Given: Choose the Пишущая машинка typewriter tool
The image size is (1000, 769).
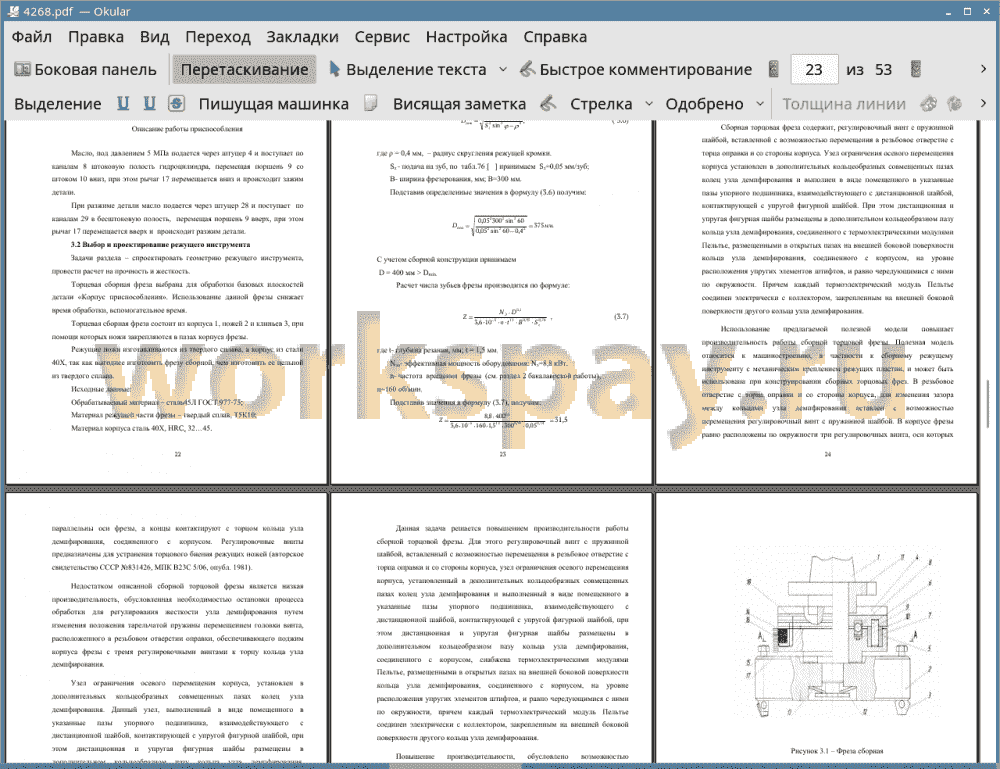Looking at the screenshot, I should 274,104.
